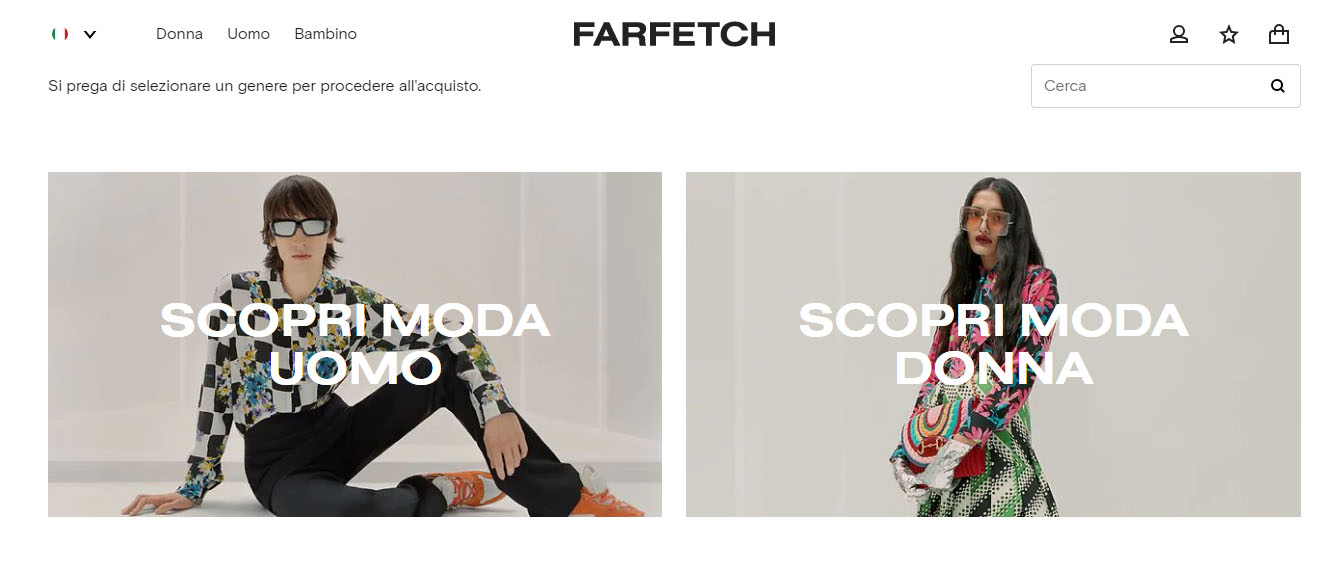Open the account profile icon
Screen dimensions: 1339x585
1179,35
